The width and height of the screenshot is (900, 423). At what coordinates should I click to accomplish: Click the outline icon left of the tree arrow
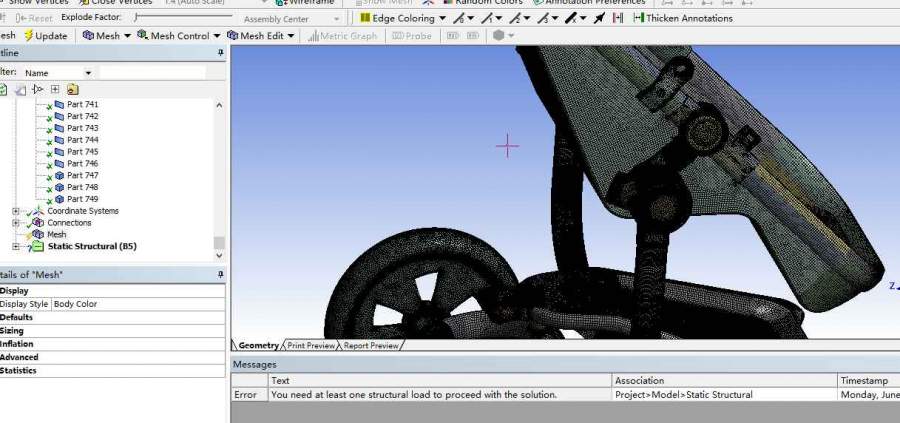[x=21, y=90]
